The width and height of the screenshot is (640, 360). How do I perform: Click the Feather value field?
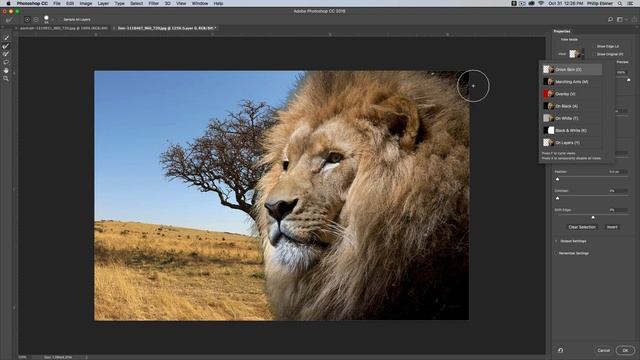coord(618,172)
